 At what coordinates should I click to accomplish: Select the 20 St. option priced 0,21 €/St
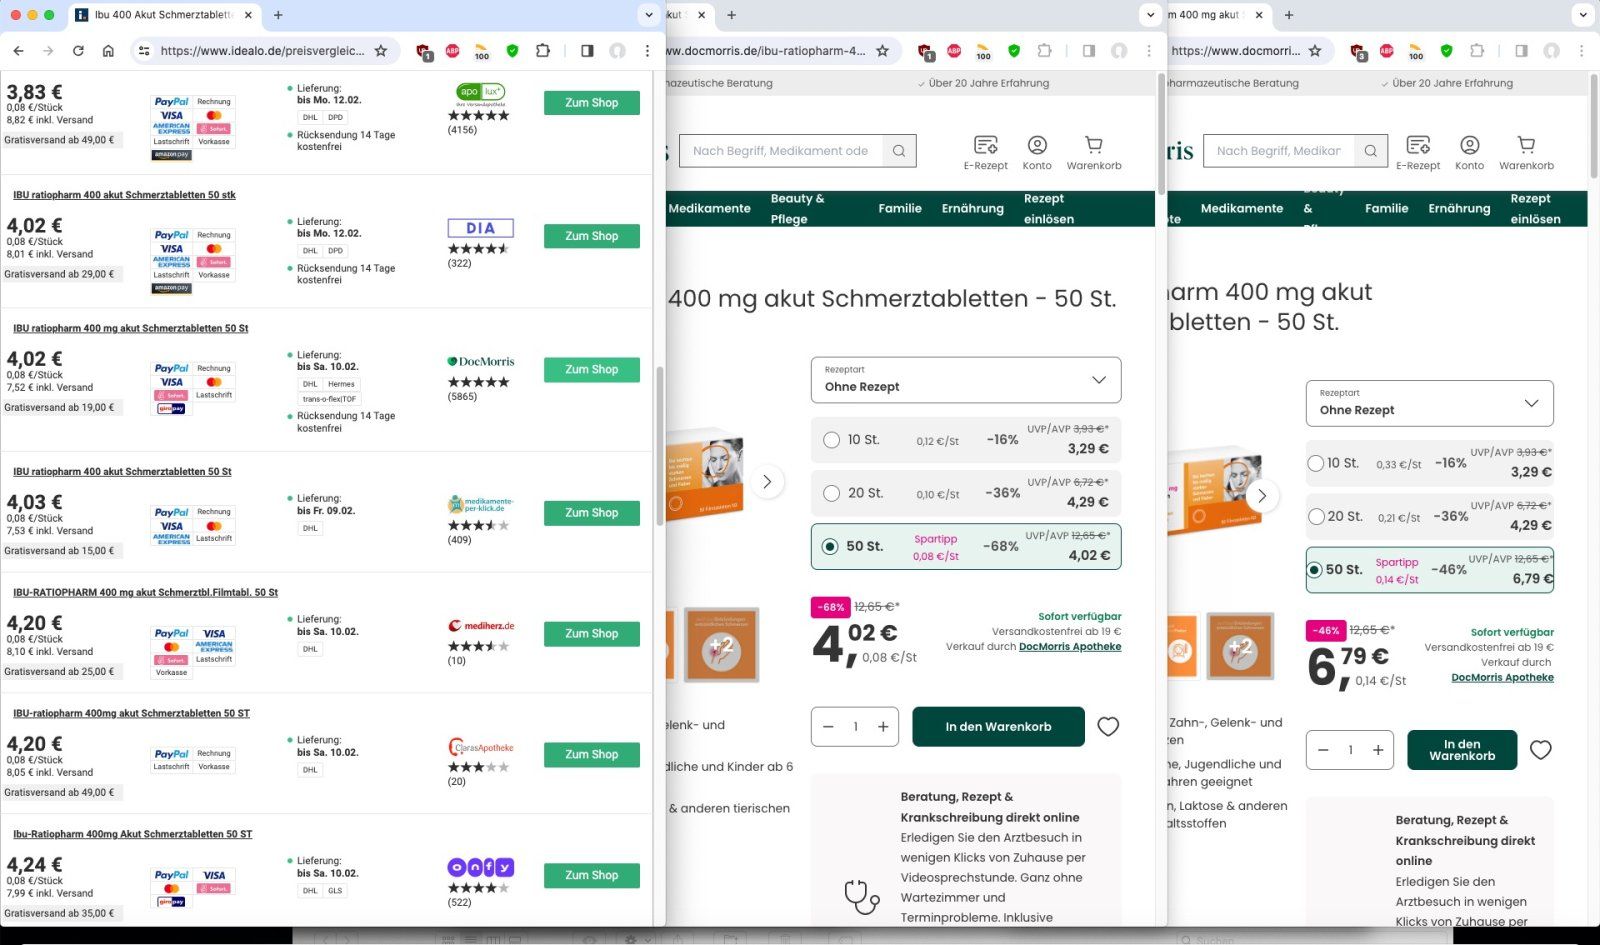1316,516
